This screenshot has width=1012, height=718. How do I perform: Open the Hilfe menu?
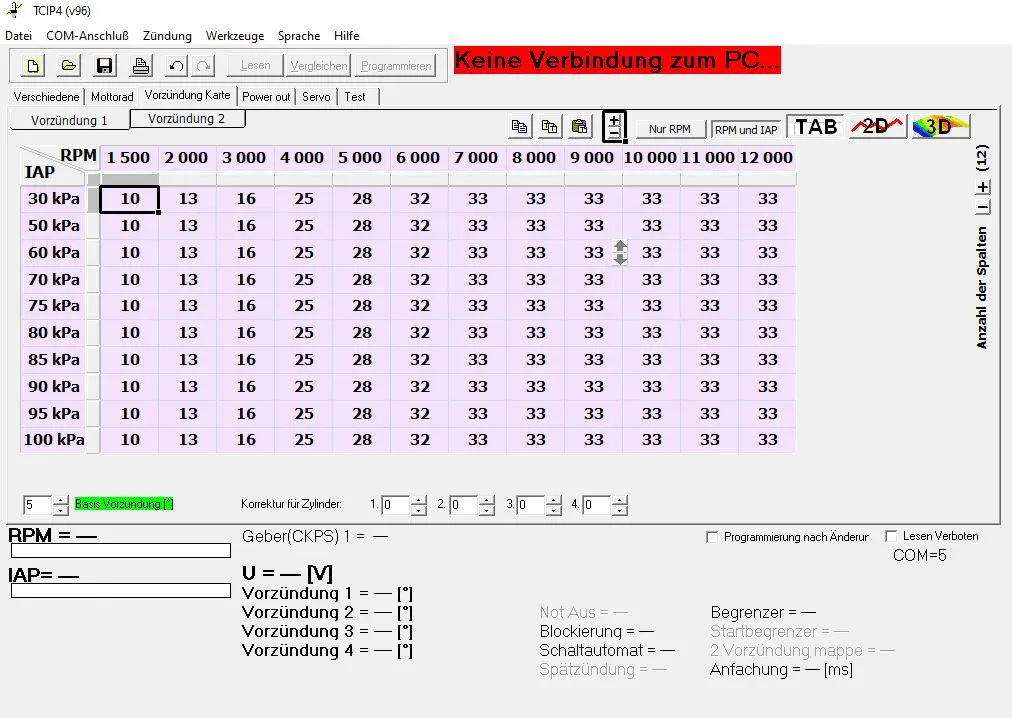click(x=347, y=36)
